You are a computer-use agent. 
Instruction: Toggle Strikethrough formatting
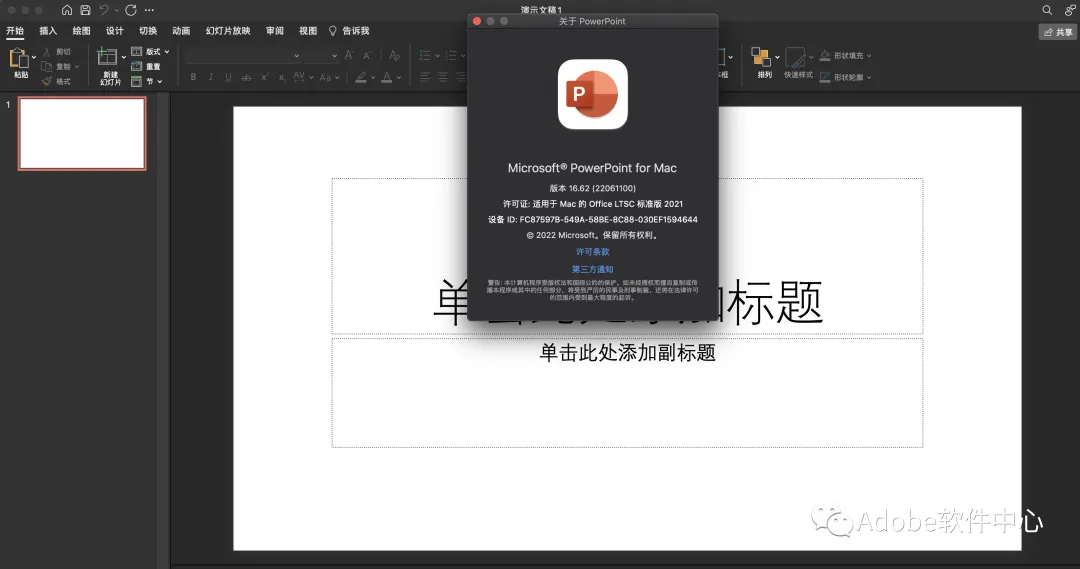[246, 77]
